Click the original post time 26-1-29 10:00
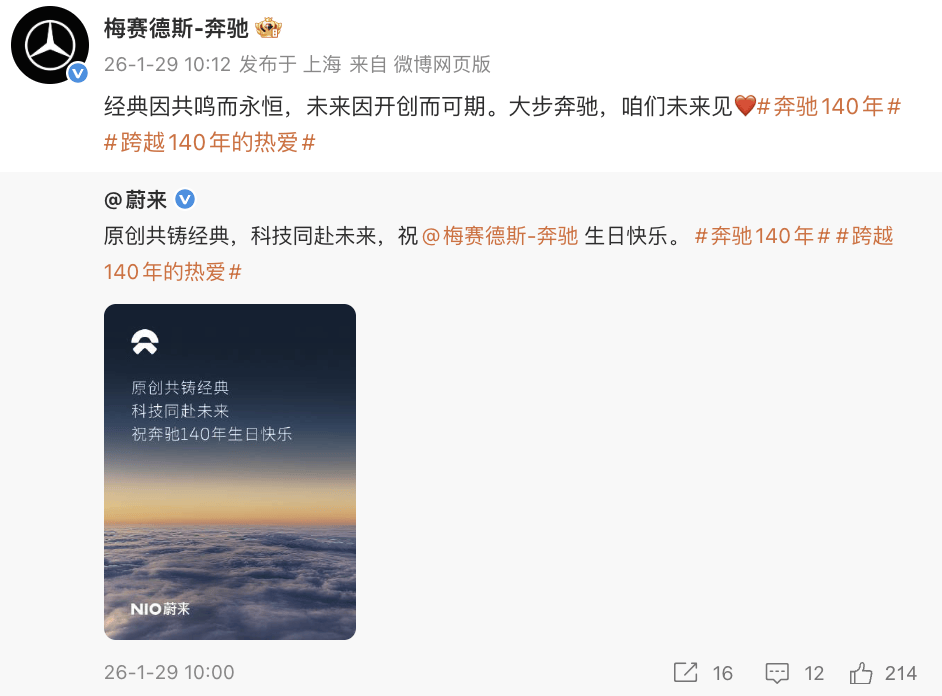This screenshot has height=696, width=942. 169,673
